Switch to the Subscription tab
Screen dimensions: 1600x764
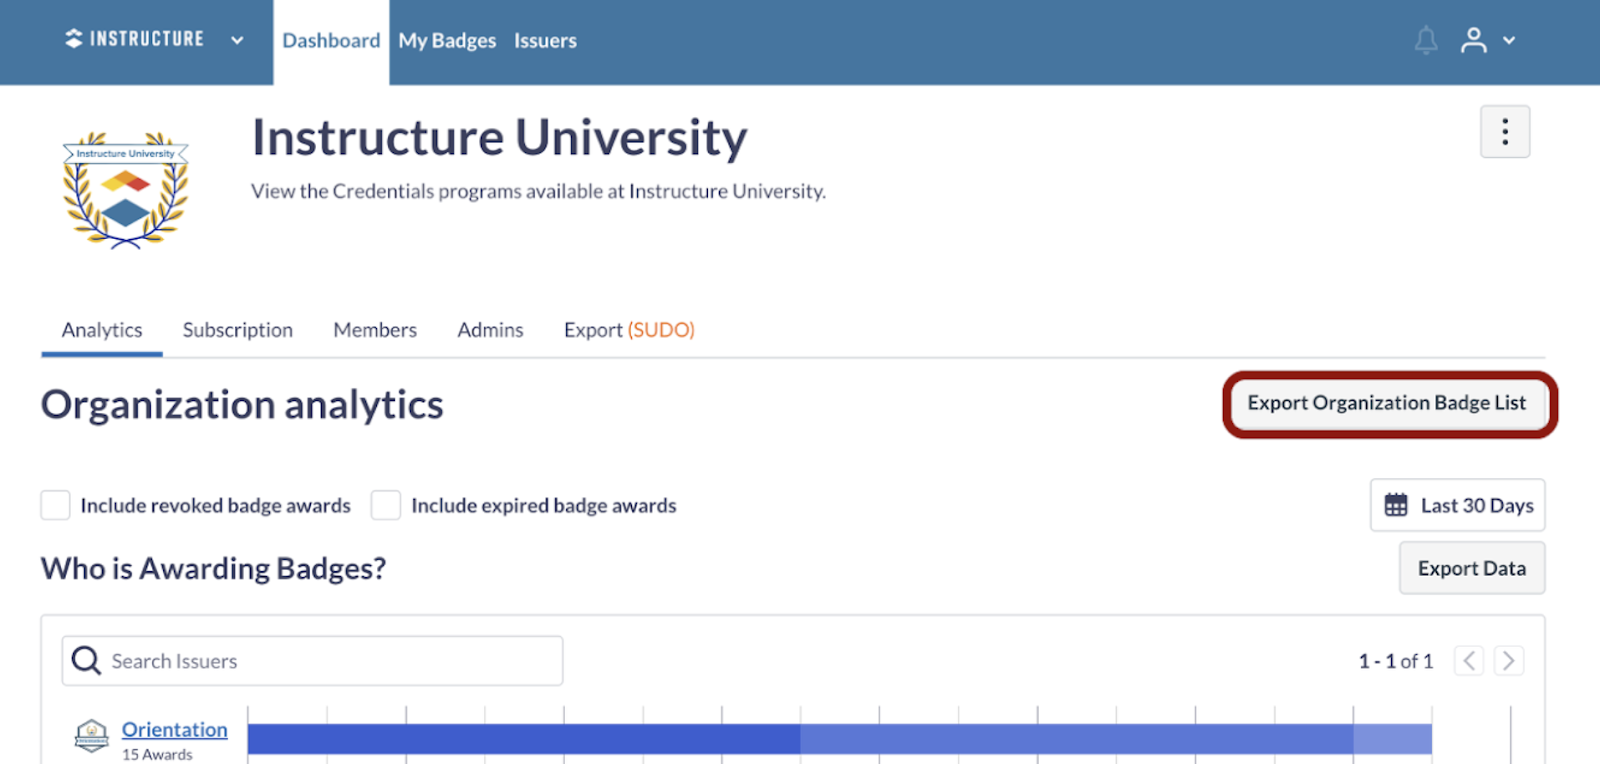coord(238,330)
